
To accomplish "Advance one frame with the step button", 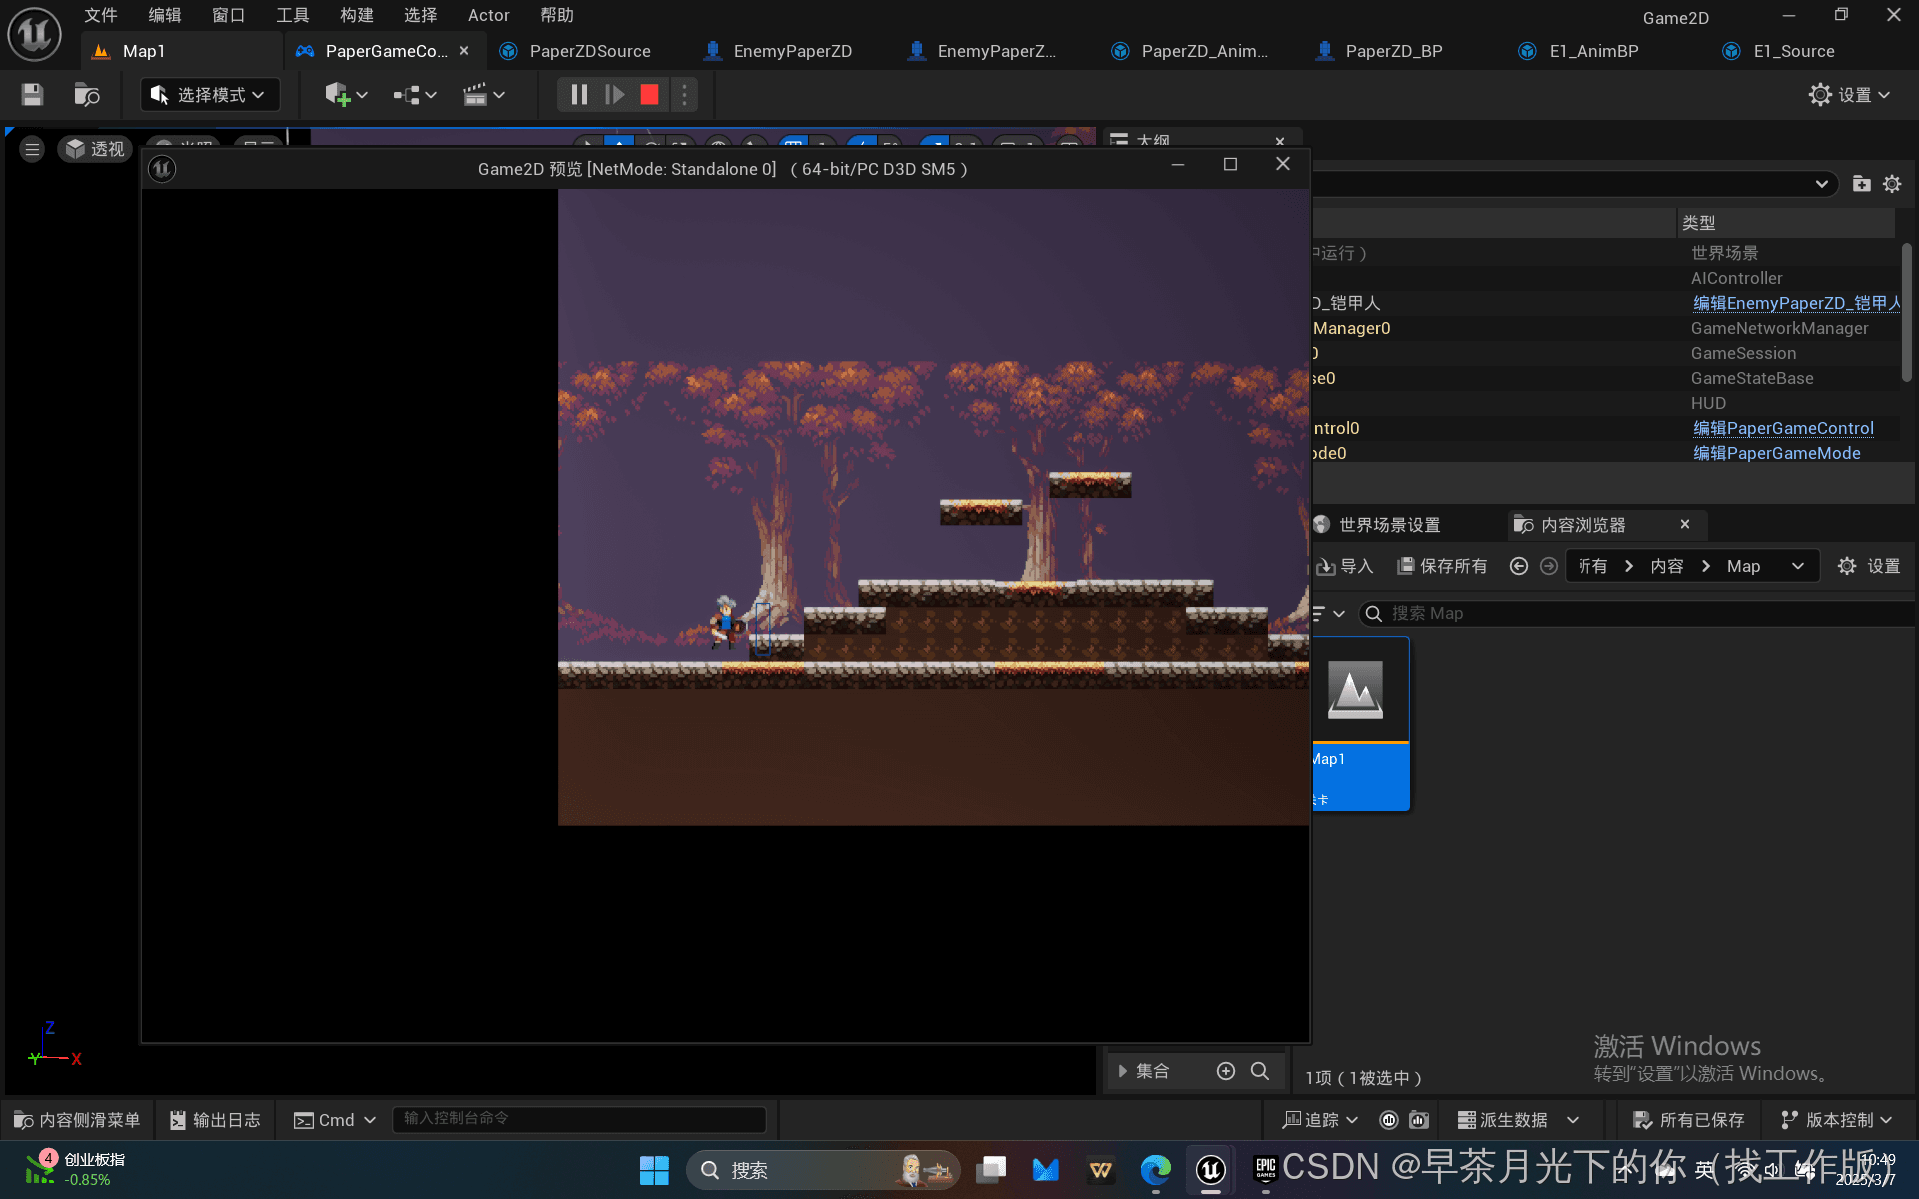I will coord(614,95).
